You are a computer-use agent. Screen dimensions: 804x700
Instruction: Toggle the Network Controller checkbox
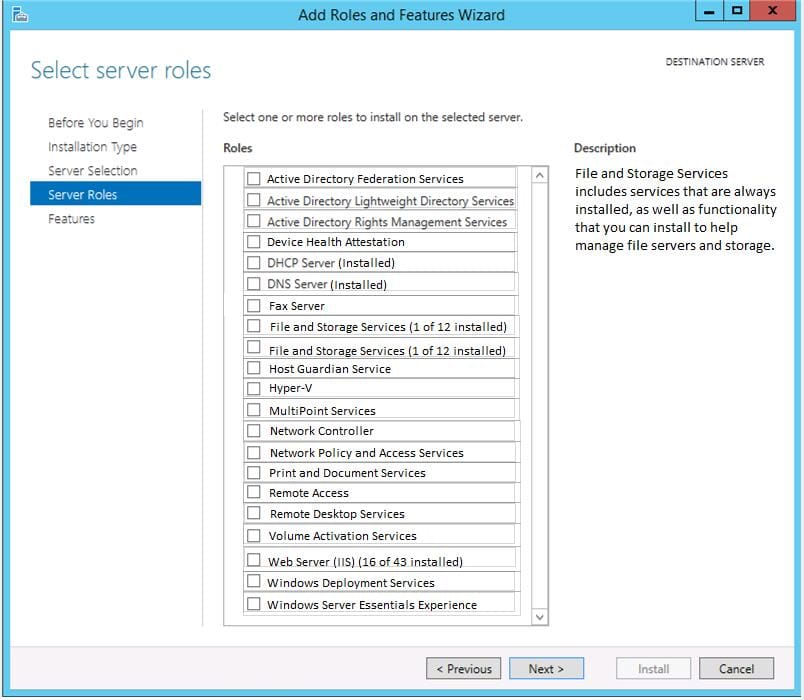(x=253, y=430)
